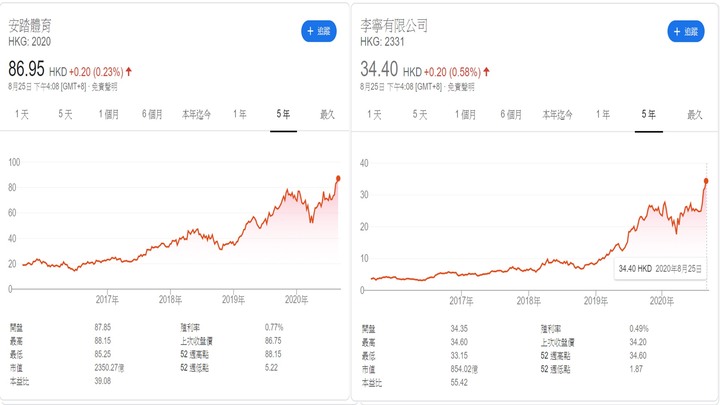Viewport: 720px width, 405px height.
Task: Click the 市值 value 854.02億
Action: coord(464,369)
